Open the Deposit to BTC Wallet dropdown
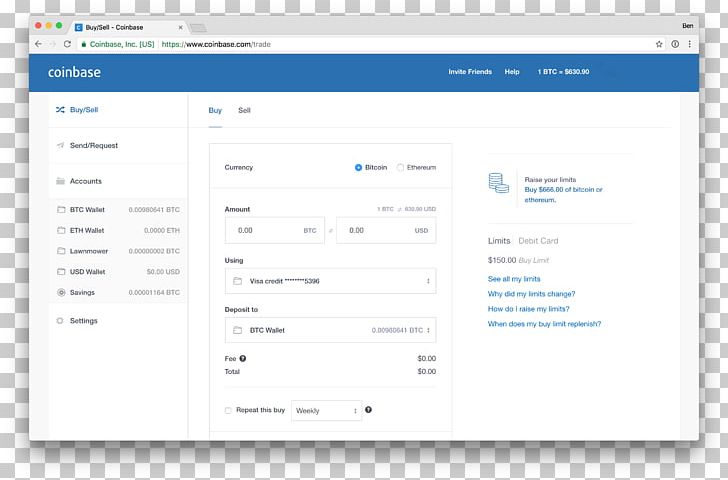The height and width of the screenshot is (480, 728). click(x=330, y=330)
